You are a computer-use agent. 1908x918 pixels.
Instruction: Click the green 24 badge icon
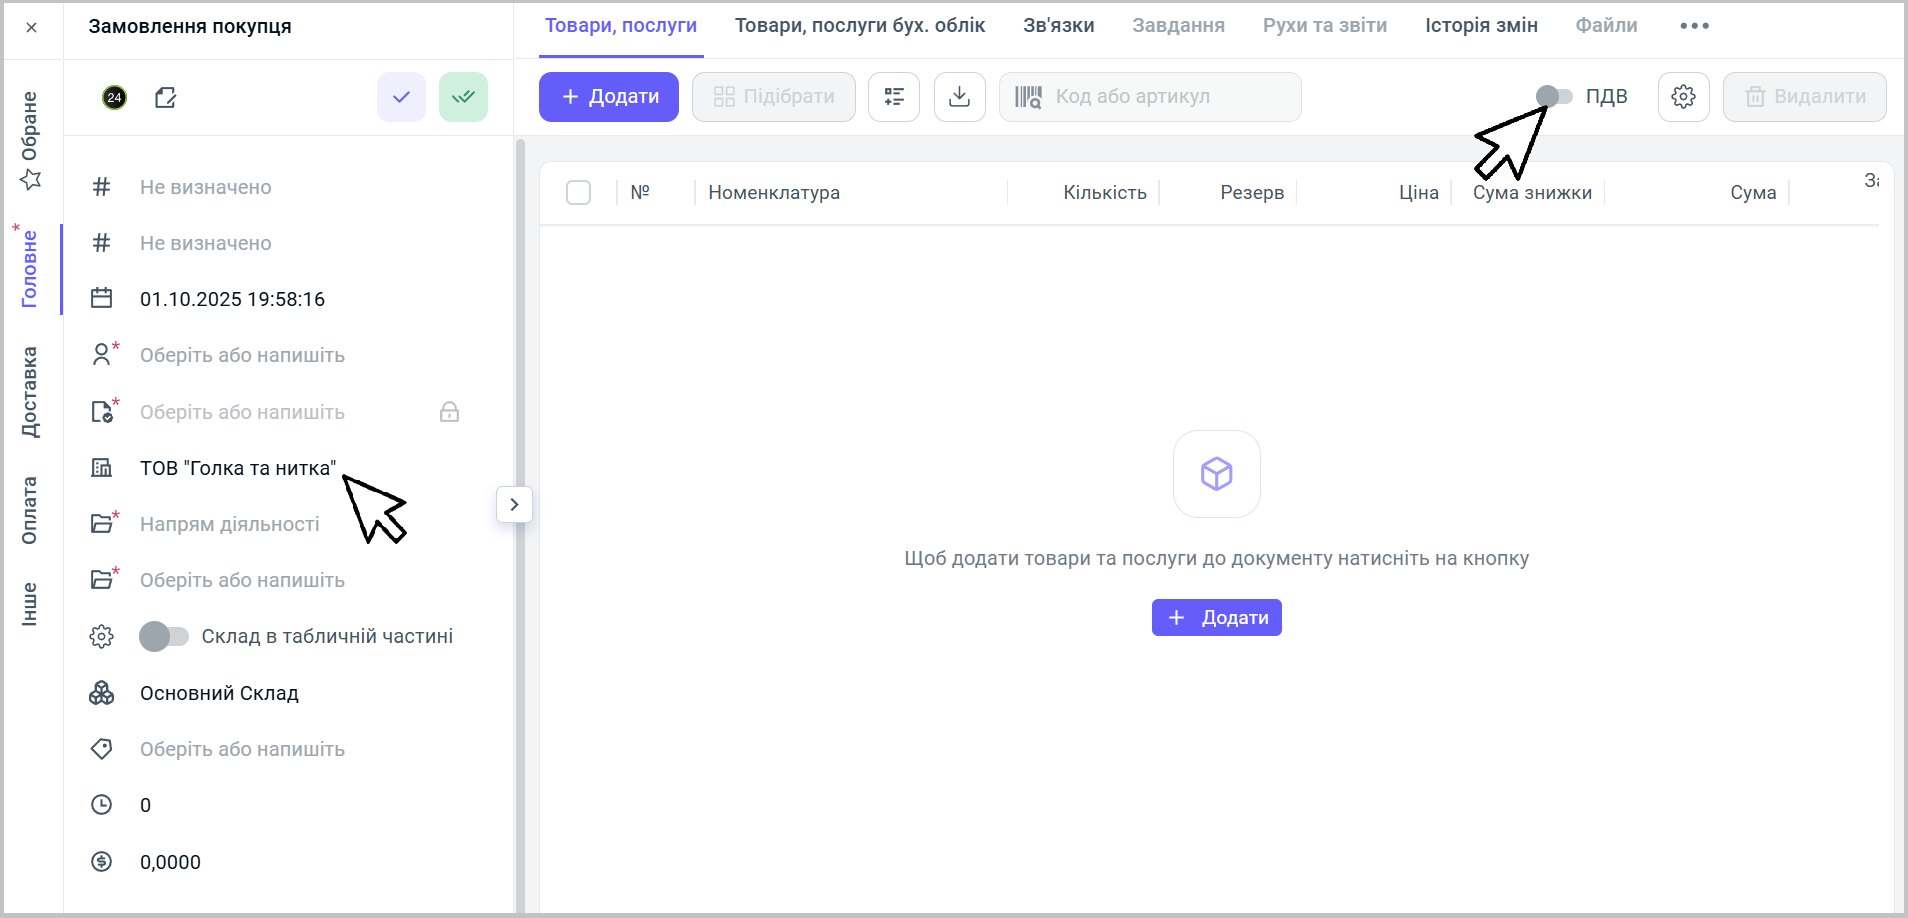pyautogui.click(x=115, y=97)
